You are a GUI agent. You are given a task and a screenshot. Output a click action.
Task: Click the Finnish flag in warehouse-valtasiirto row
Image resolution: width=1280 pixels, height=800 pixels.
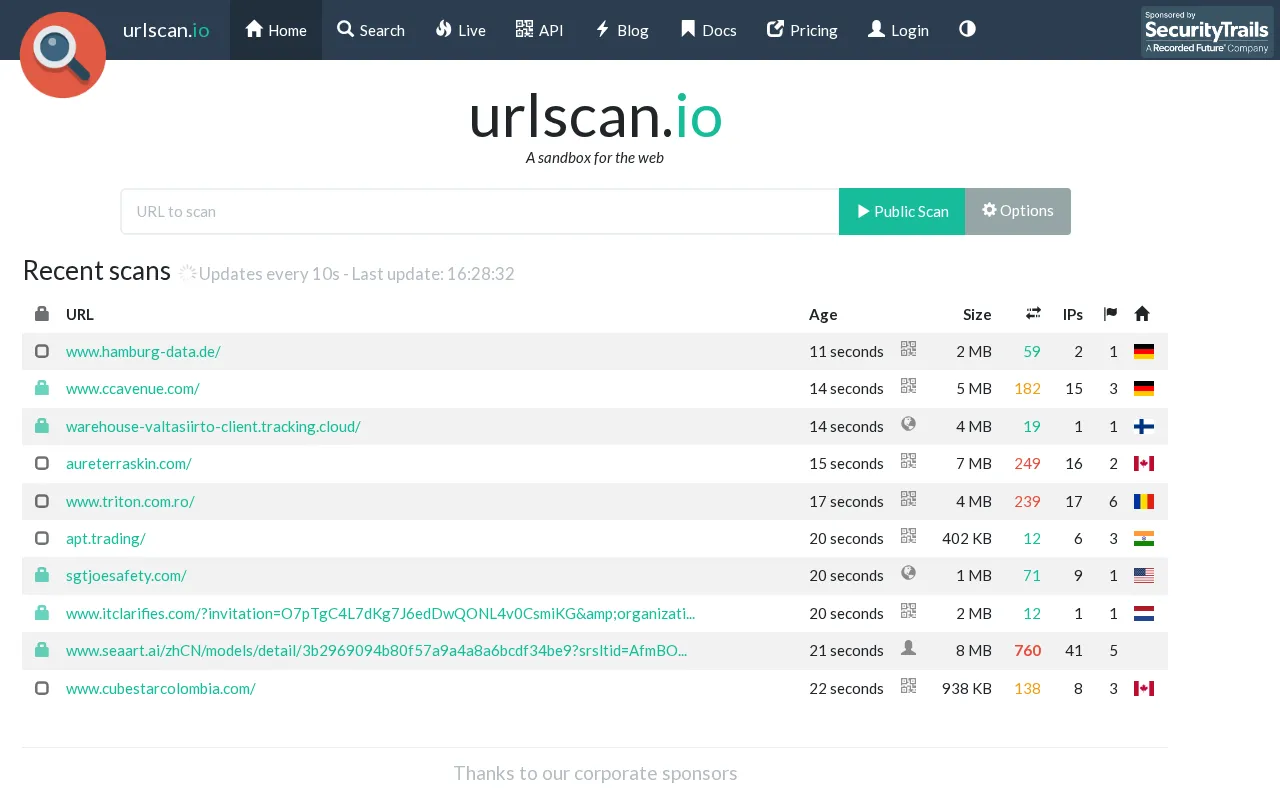coord(1144,426)
